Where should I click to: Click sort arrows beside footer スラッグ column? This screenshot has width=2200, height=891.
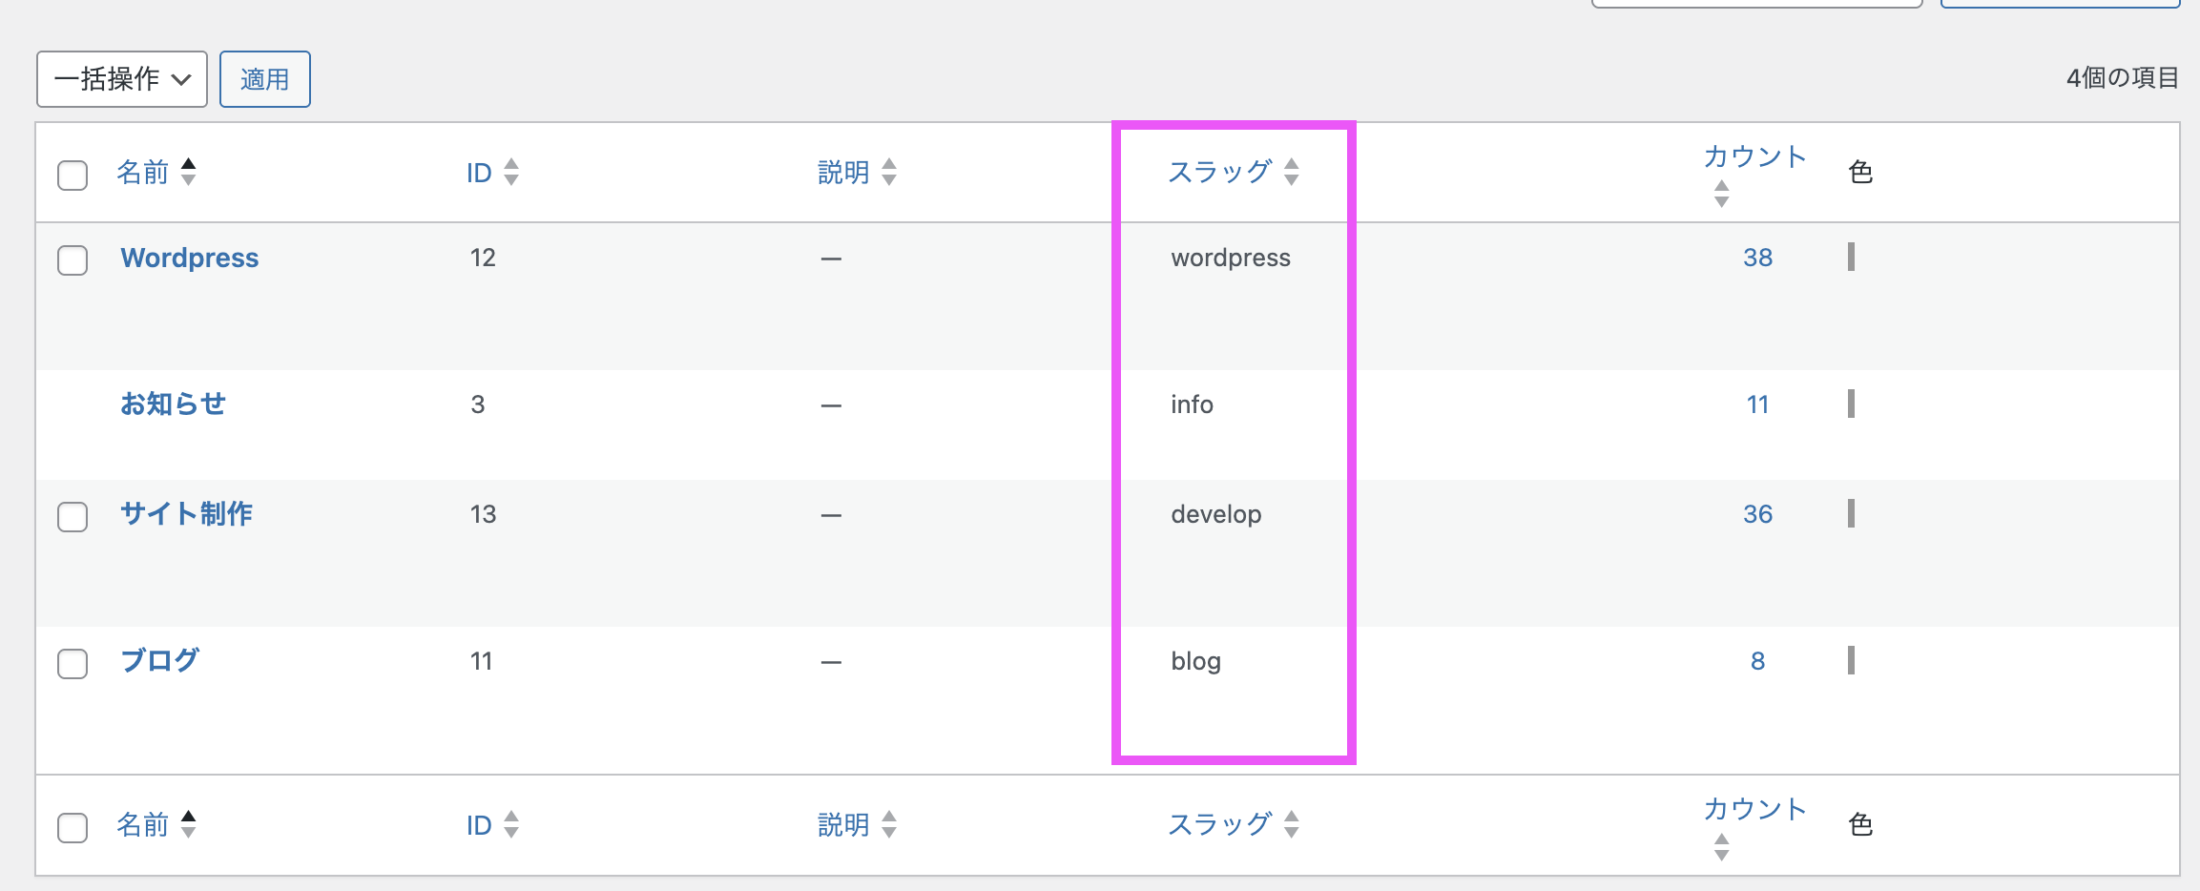1291,825
